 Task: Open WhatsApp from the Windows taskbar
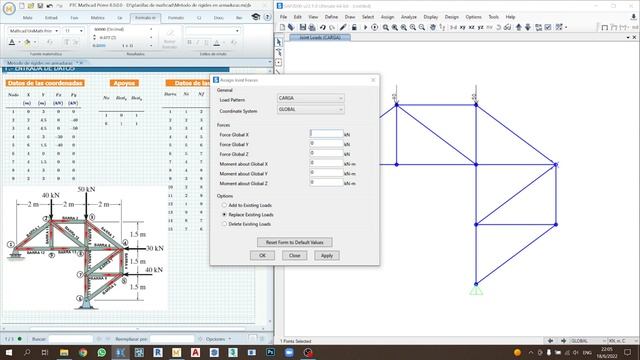tap(101, 352)
